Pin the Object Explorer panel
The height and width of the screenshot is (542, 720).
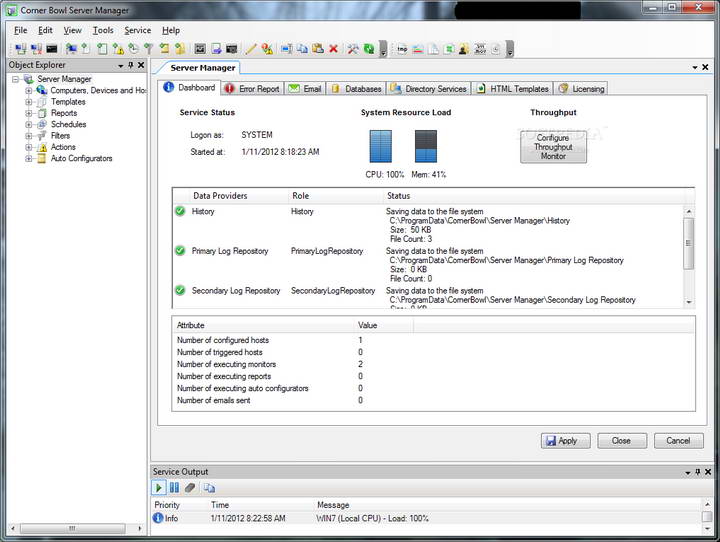(x=130, y=65)
